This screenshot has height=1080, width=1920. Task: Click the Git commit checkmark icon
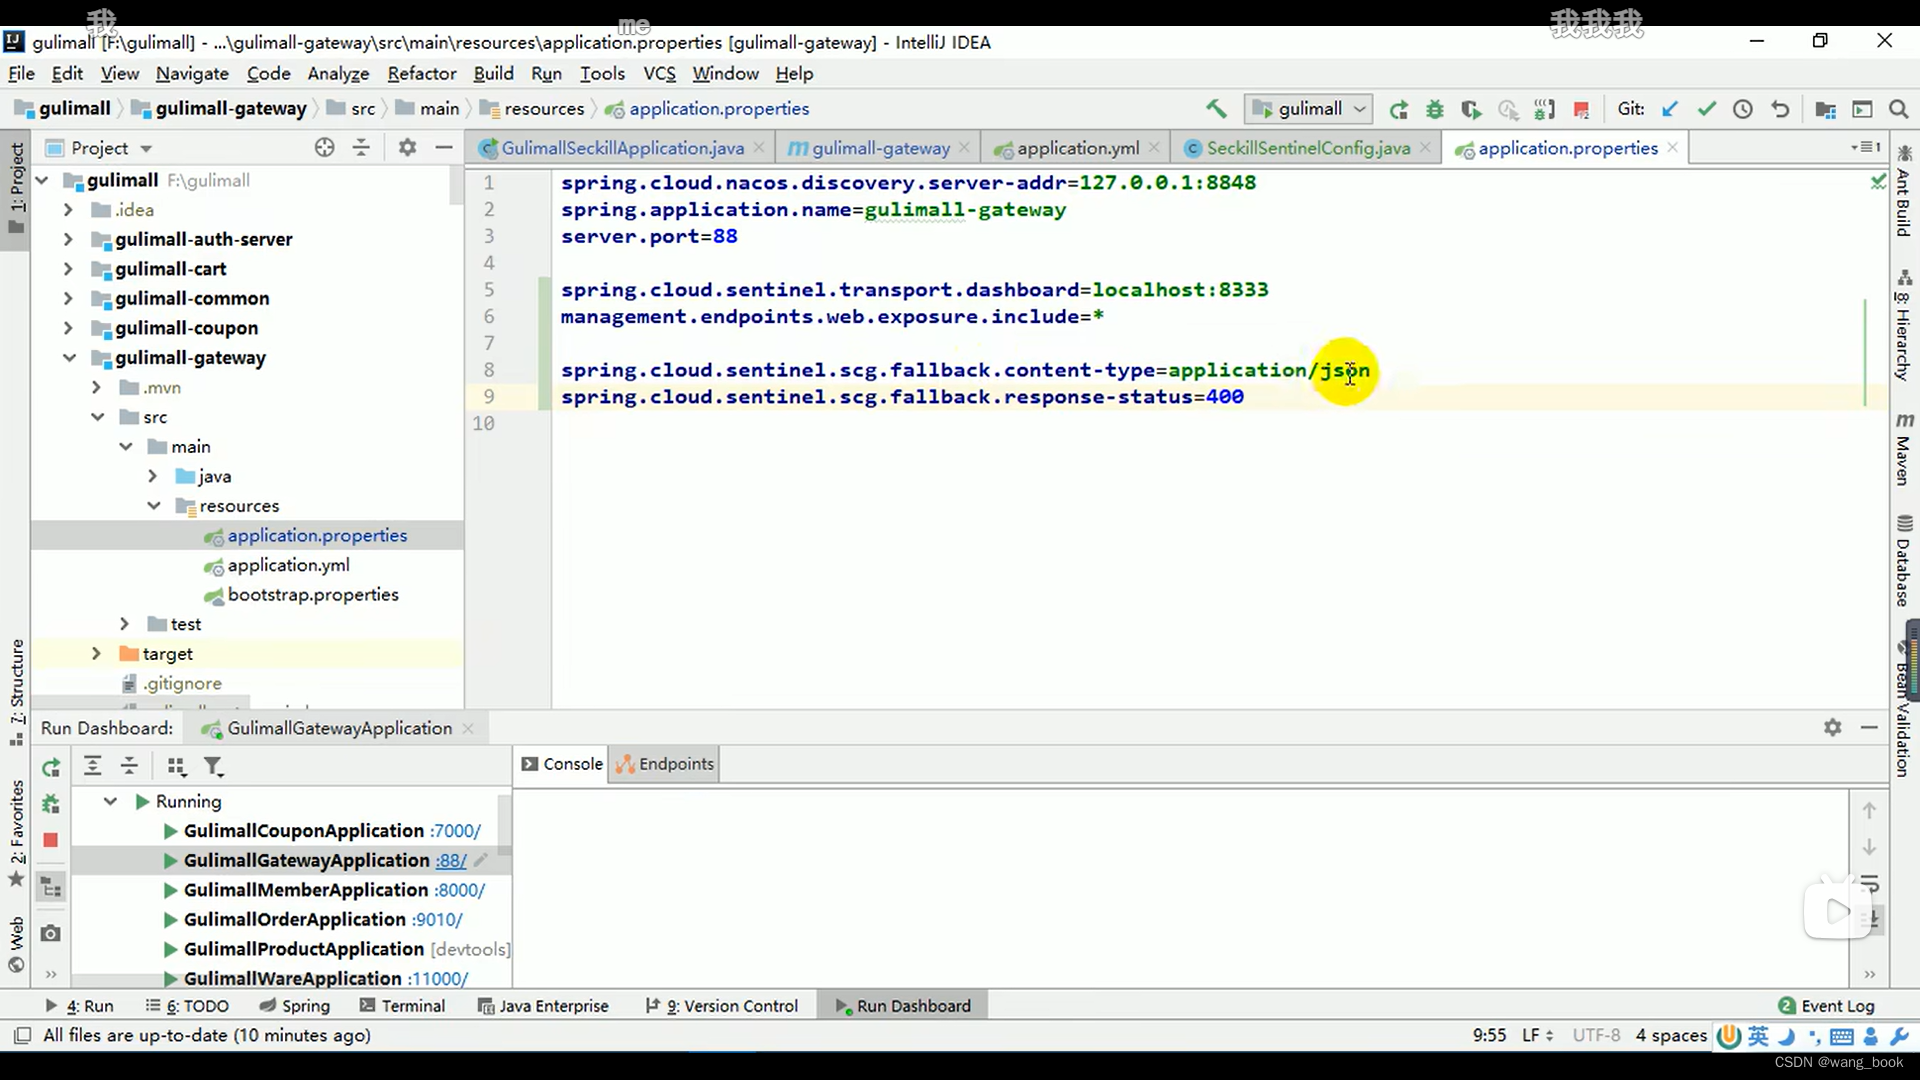pos(1707,109)
